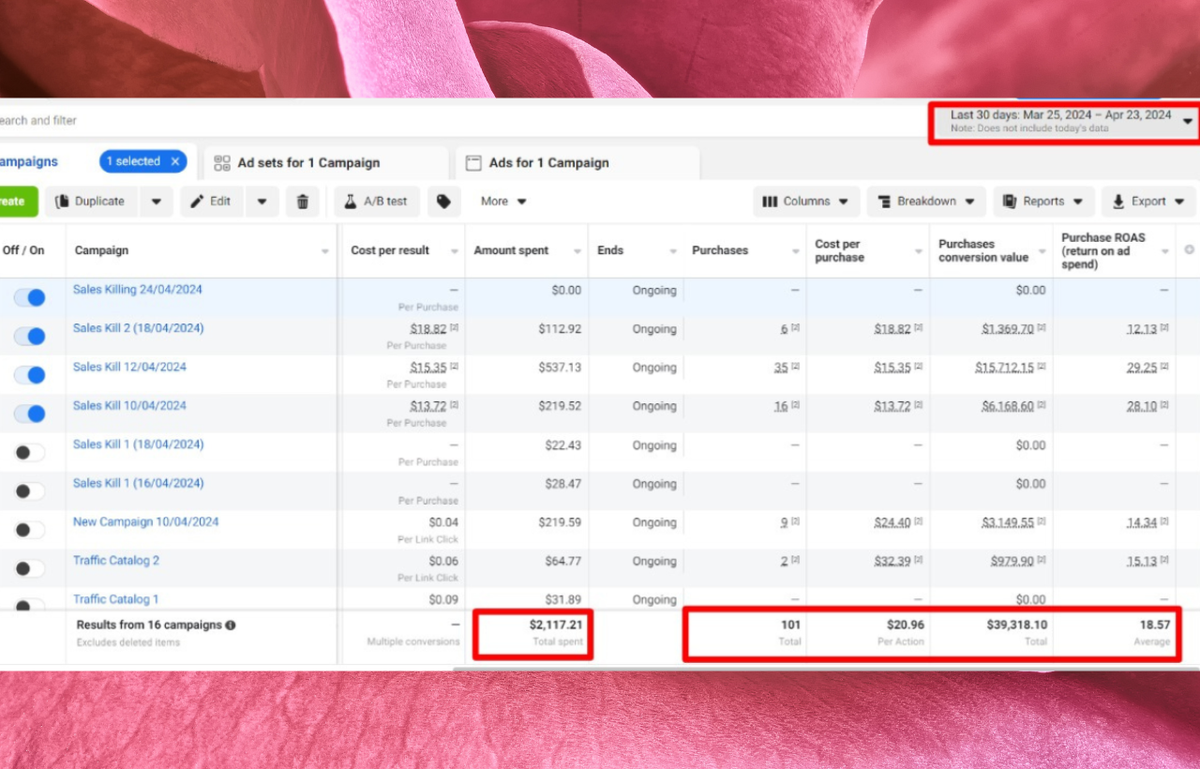Click the trash delete icon in toolbar
1200x769 pixels.
coord(303,201)
